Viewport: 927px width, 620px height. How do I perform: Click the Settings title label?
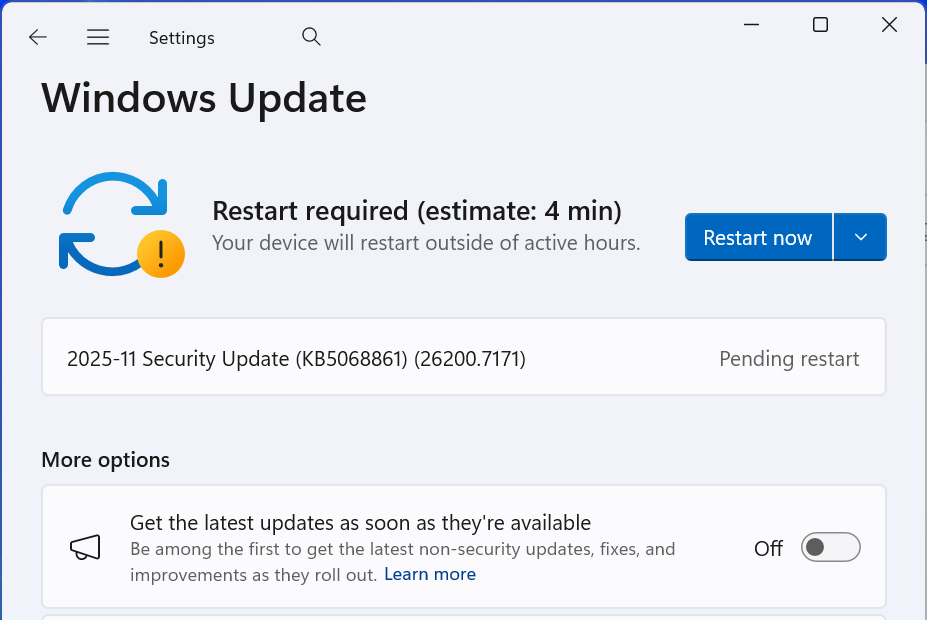coord(182,38)
